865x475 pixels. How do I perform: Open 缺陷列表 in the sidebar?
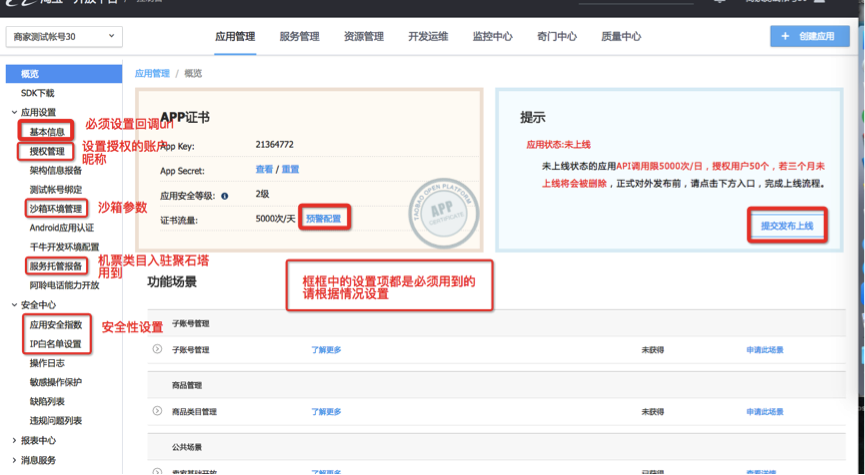point(47,401)
